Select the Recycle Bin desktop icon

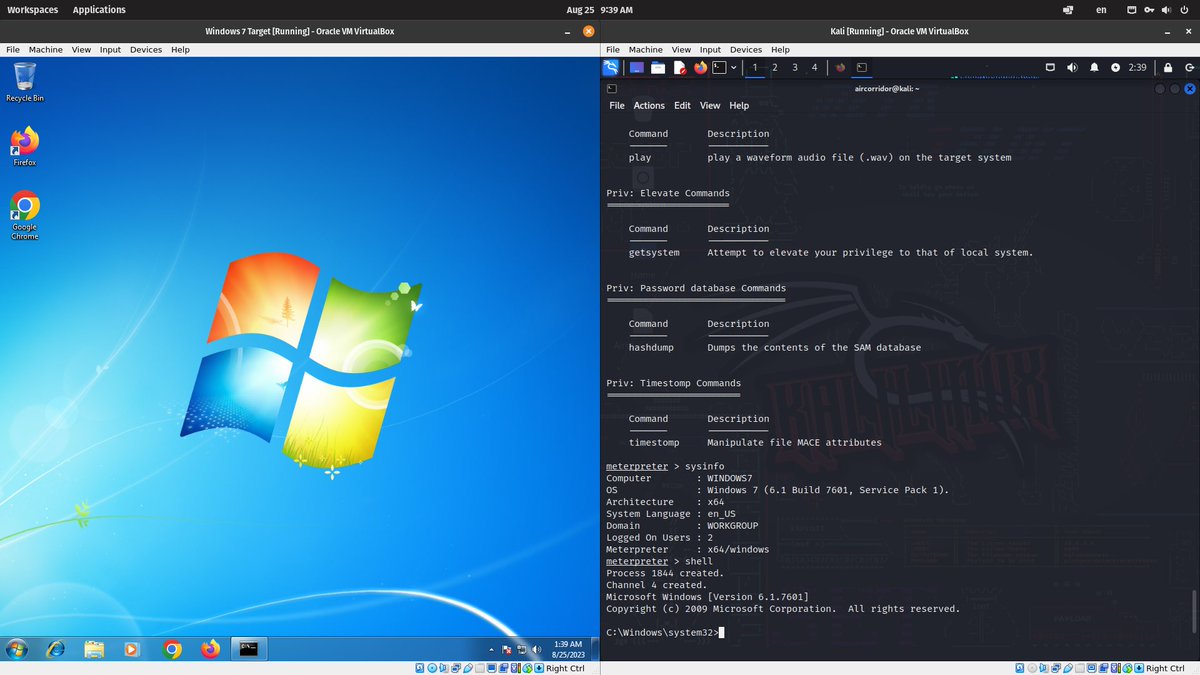25,82
